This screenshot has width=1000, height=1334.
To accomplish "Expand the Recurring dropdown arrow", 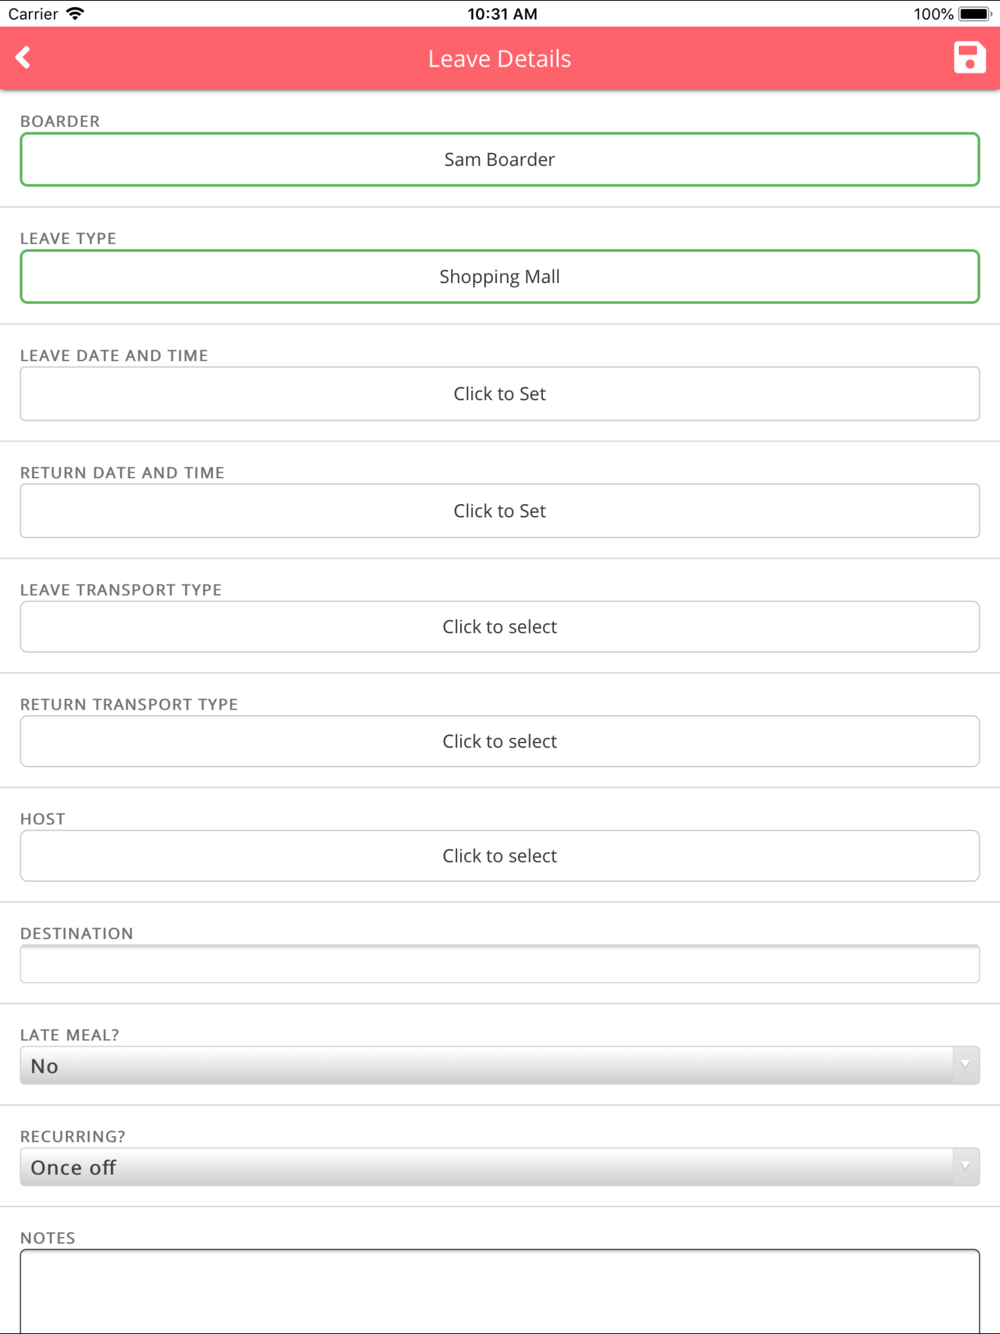I will coord(965,1167).
